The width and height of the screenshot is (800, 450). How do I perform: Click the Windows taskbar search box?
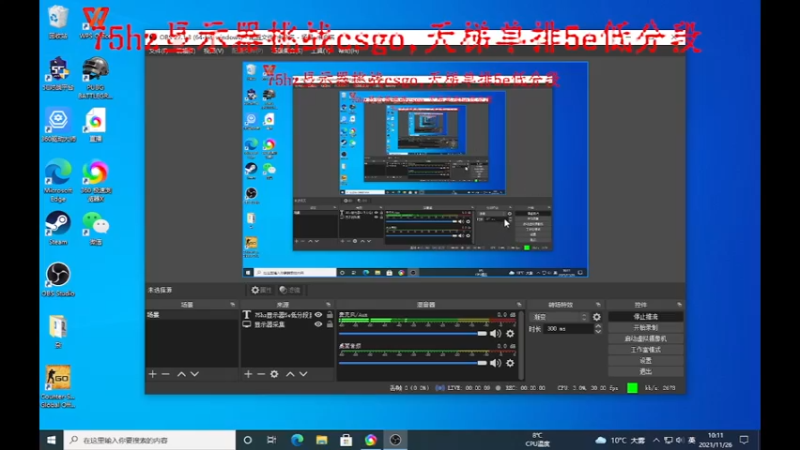[149, 440]
